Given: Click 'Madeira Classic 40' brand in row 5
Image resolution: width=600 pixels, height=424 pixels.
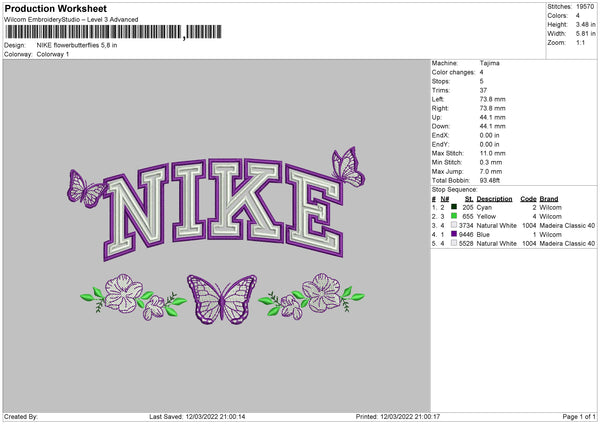Looking at the screenshot, I should pyautogui.click(x=567, y=243).
